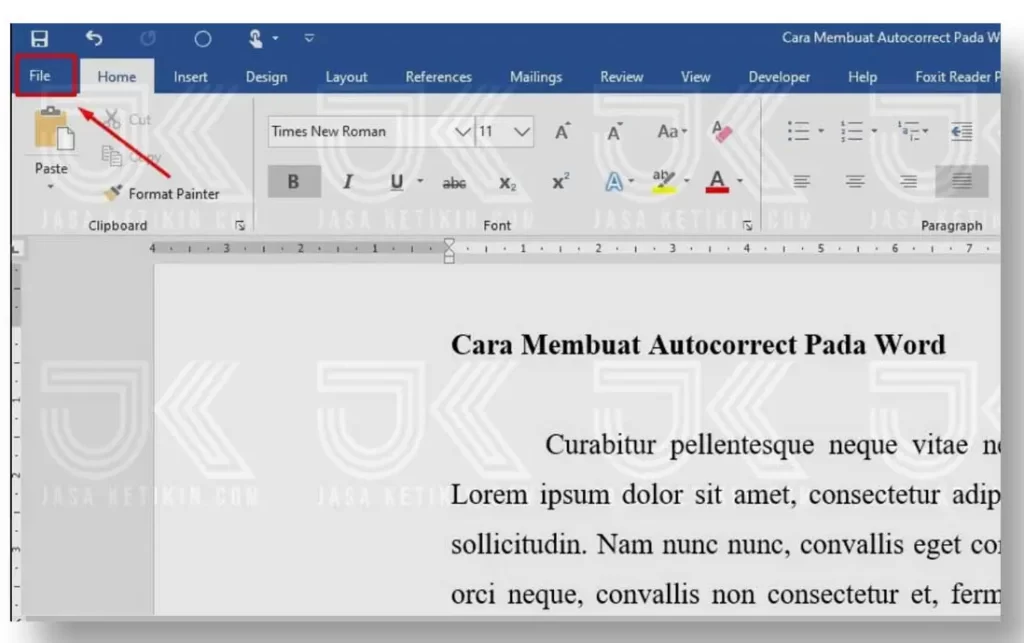Click the Copy button in Clipboard group

coord(131,157)
